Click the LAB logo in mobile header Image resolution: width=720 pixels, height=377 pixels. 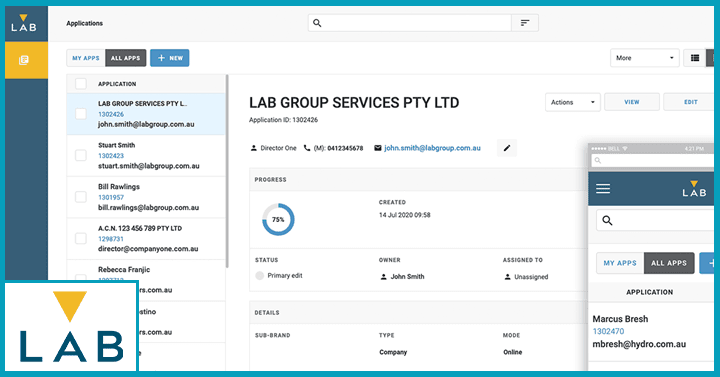694,189
